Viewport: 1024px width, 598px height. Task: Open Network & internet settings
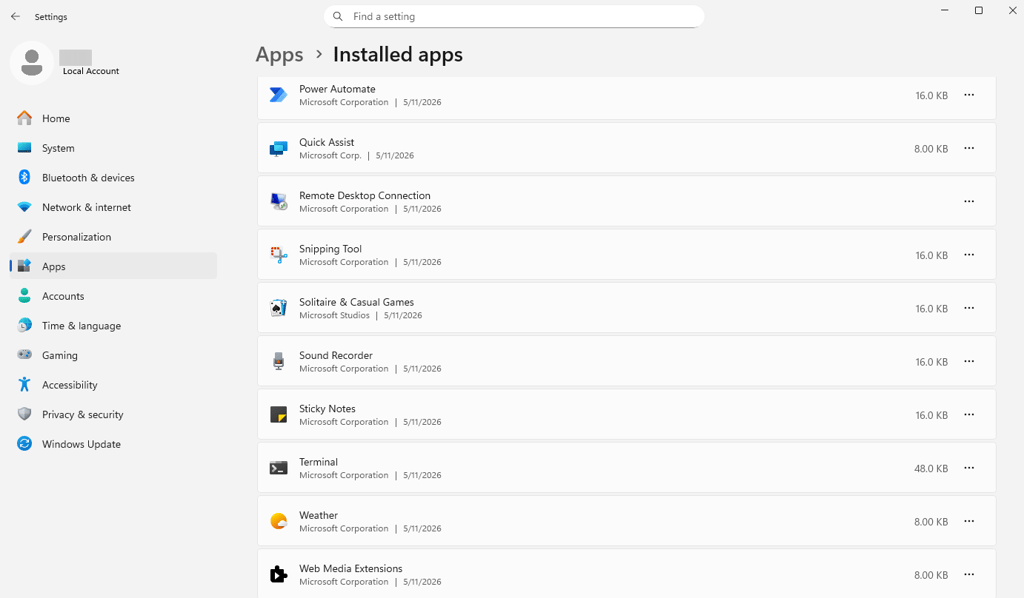click(x=113, y=207)
